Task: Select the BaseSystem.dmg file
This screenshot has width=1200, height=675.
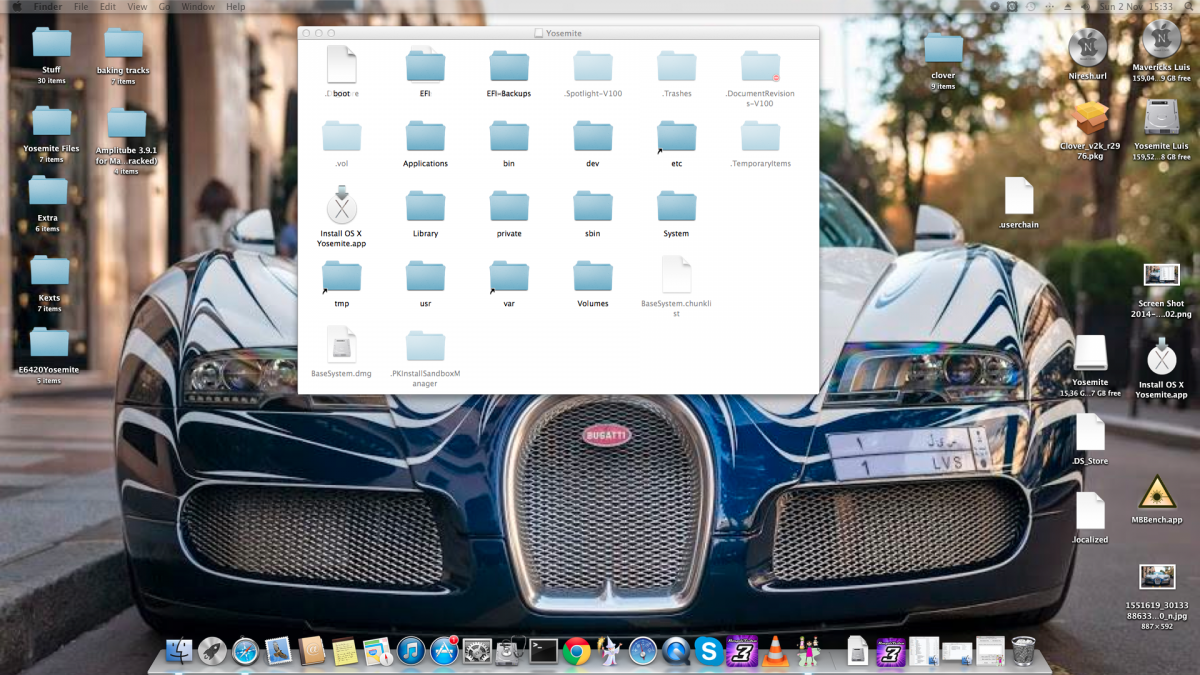Action: click(x=341, y=345)
